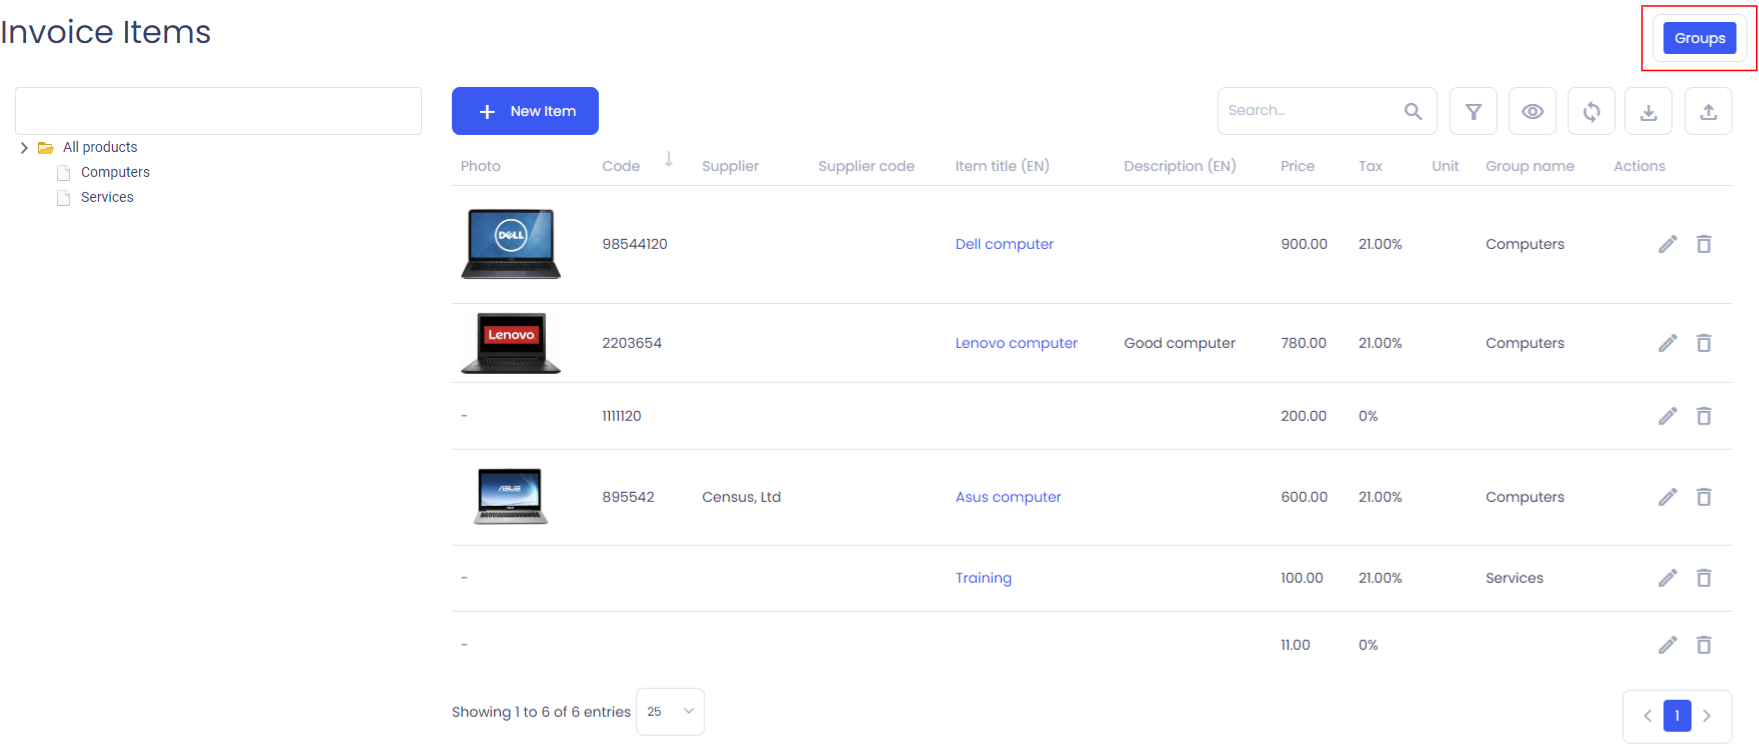Click the search magnifier icon
1759x753 pixels.
tap(1412, 111)
